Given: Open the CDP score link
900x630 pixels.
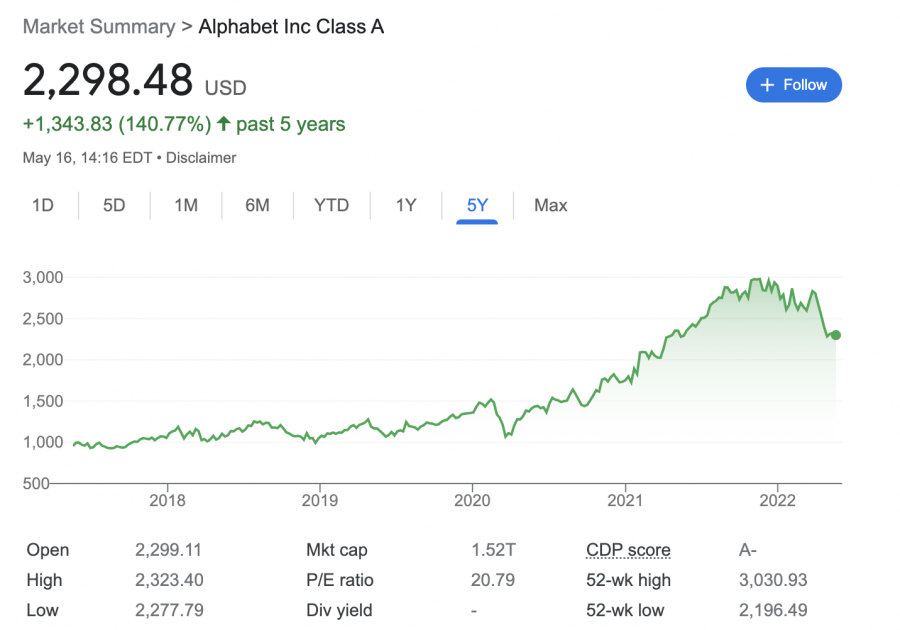Looking at the screenshot, I should coord(628,550).
